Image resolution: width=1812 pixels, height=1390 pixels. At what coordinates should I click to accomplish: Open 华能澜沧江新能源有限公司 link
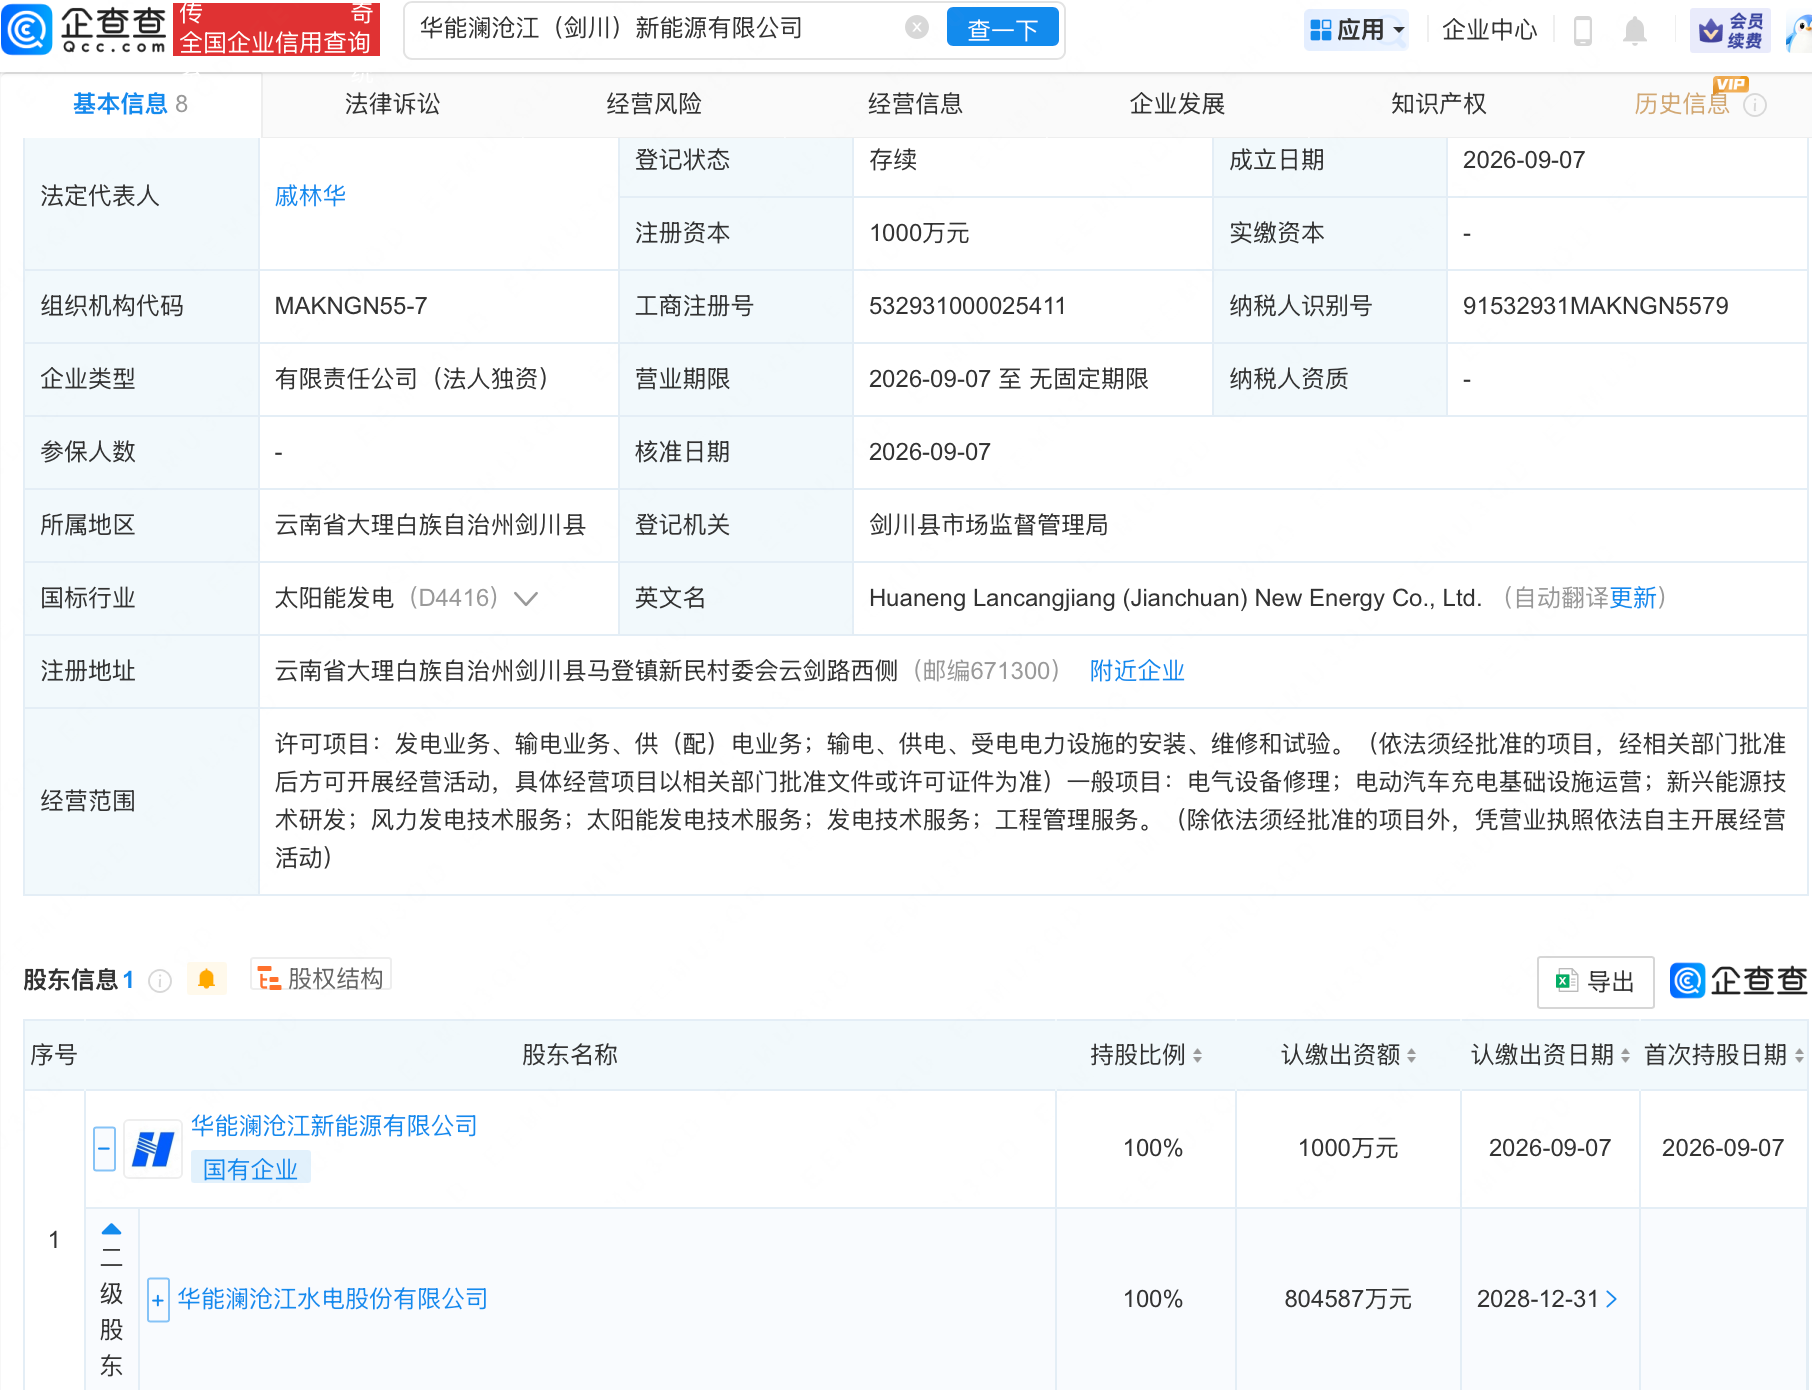(x=334, y=1126)
